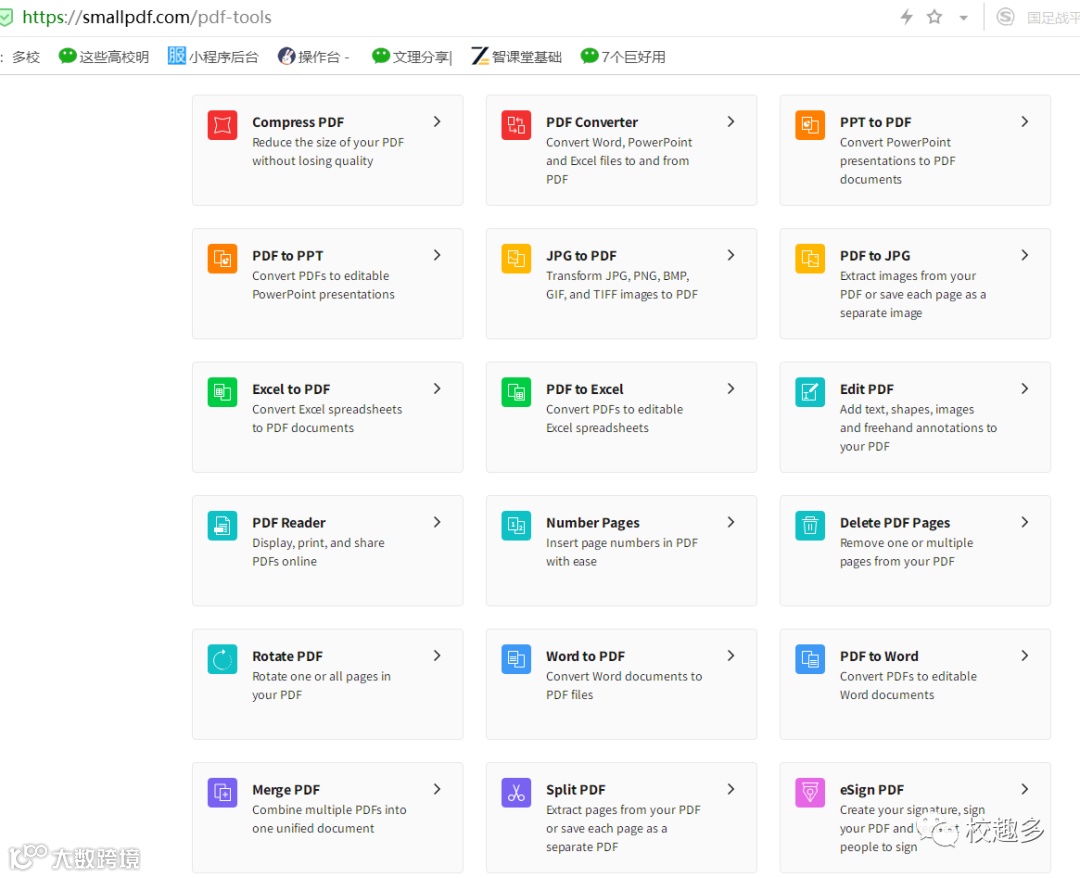Viewport: 1080px width, 878px height.
Task: Click 'Combine multiple PDFs into' description
Action: click(x=329, y=810)
